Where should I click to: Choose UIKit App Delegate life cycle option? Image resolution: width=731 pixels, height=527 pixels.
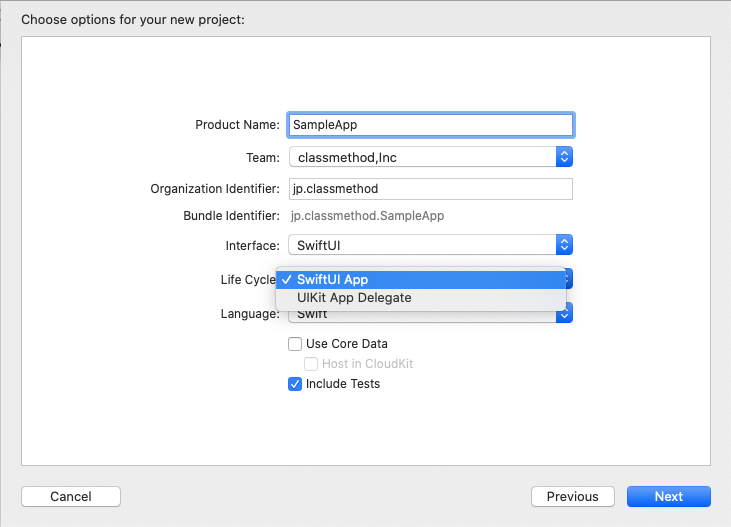421,298
